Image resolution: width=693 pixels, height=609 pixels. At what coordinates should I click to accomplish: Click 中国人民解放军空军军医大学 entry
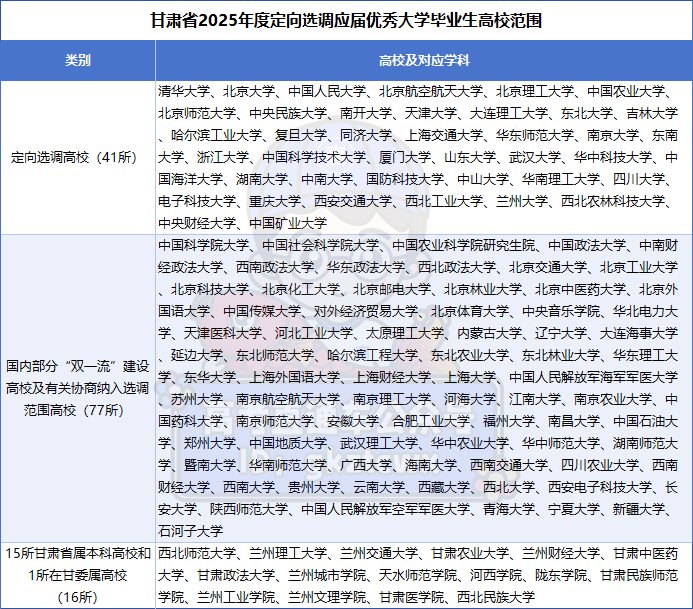click(x=385, y=510)
